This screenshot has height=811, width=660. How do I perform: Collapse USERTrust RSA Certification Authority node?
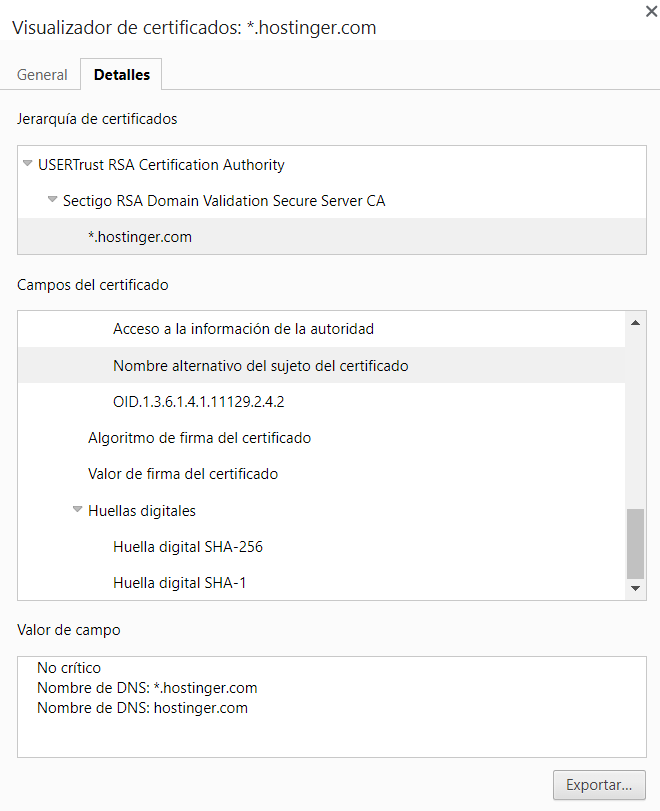tap(27, 165)
